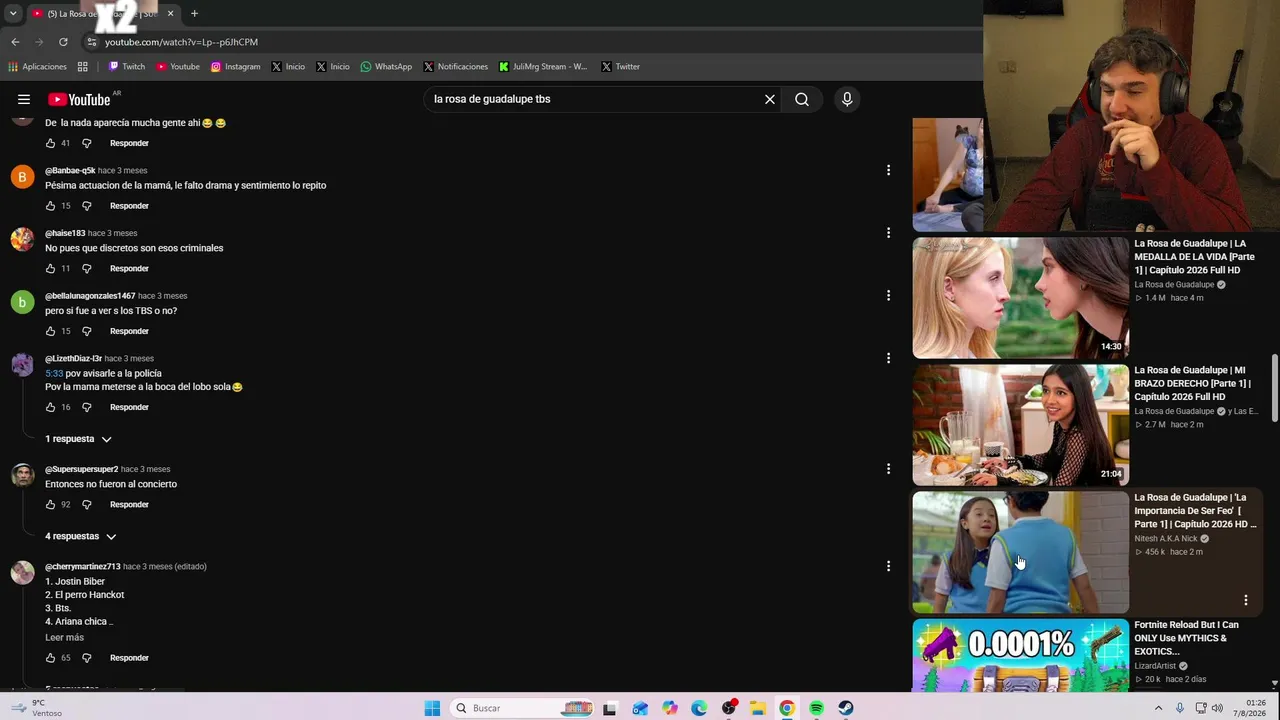The width and height of the screenshot is (1280, 720).
Task: Go to the YouTube home logo
Action: [x=78, y=99]
